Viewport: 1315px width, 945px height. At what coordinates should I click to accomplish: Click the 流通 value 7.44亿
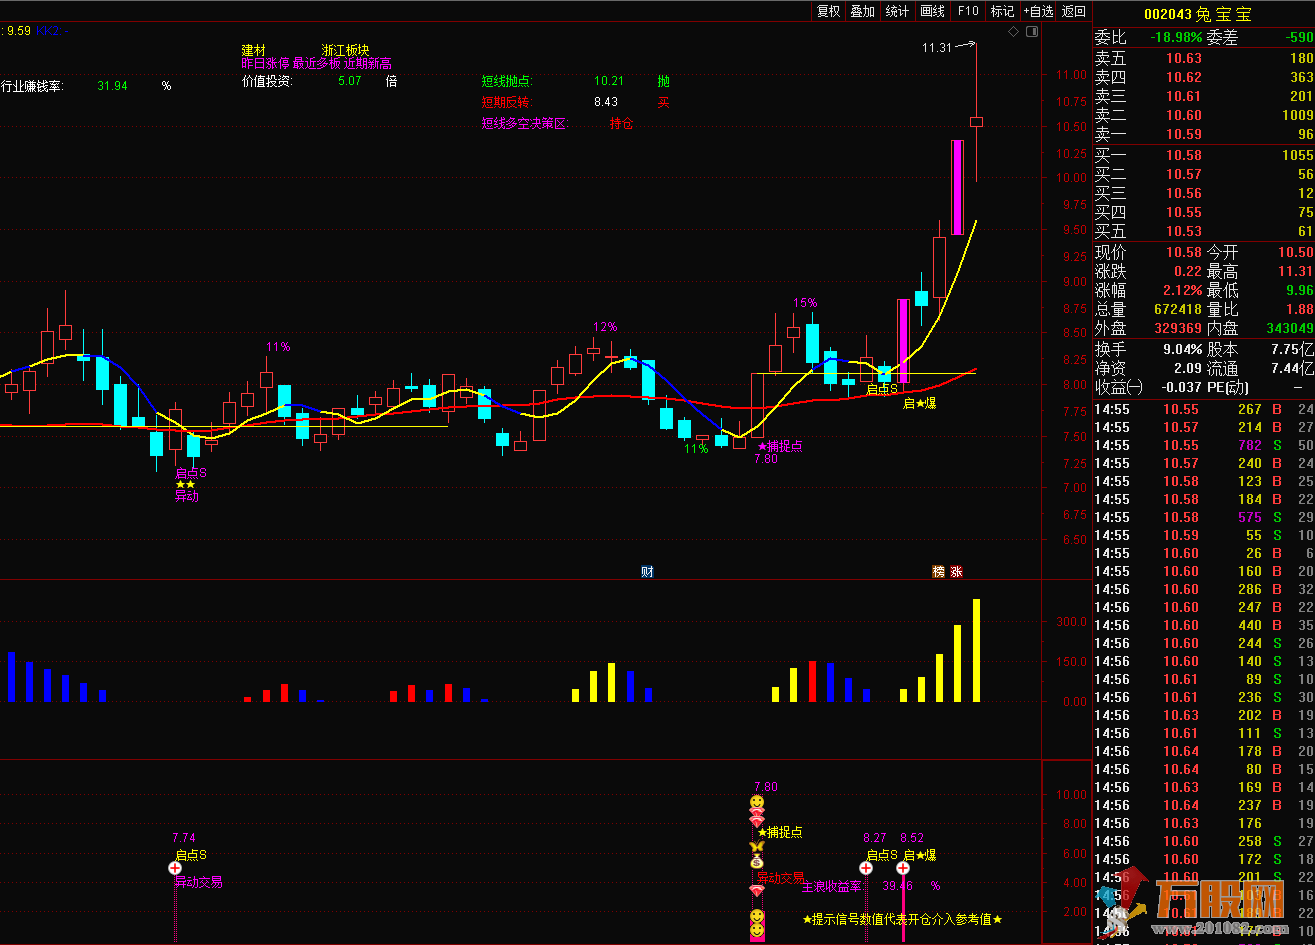click(1294, 368)
